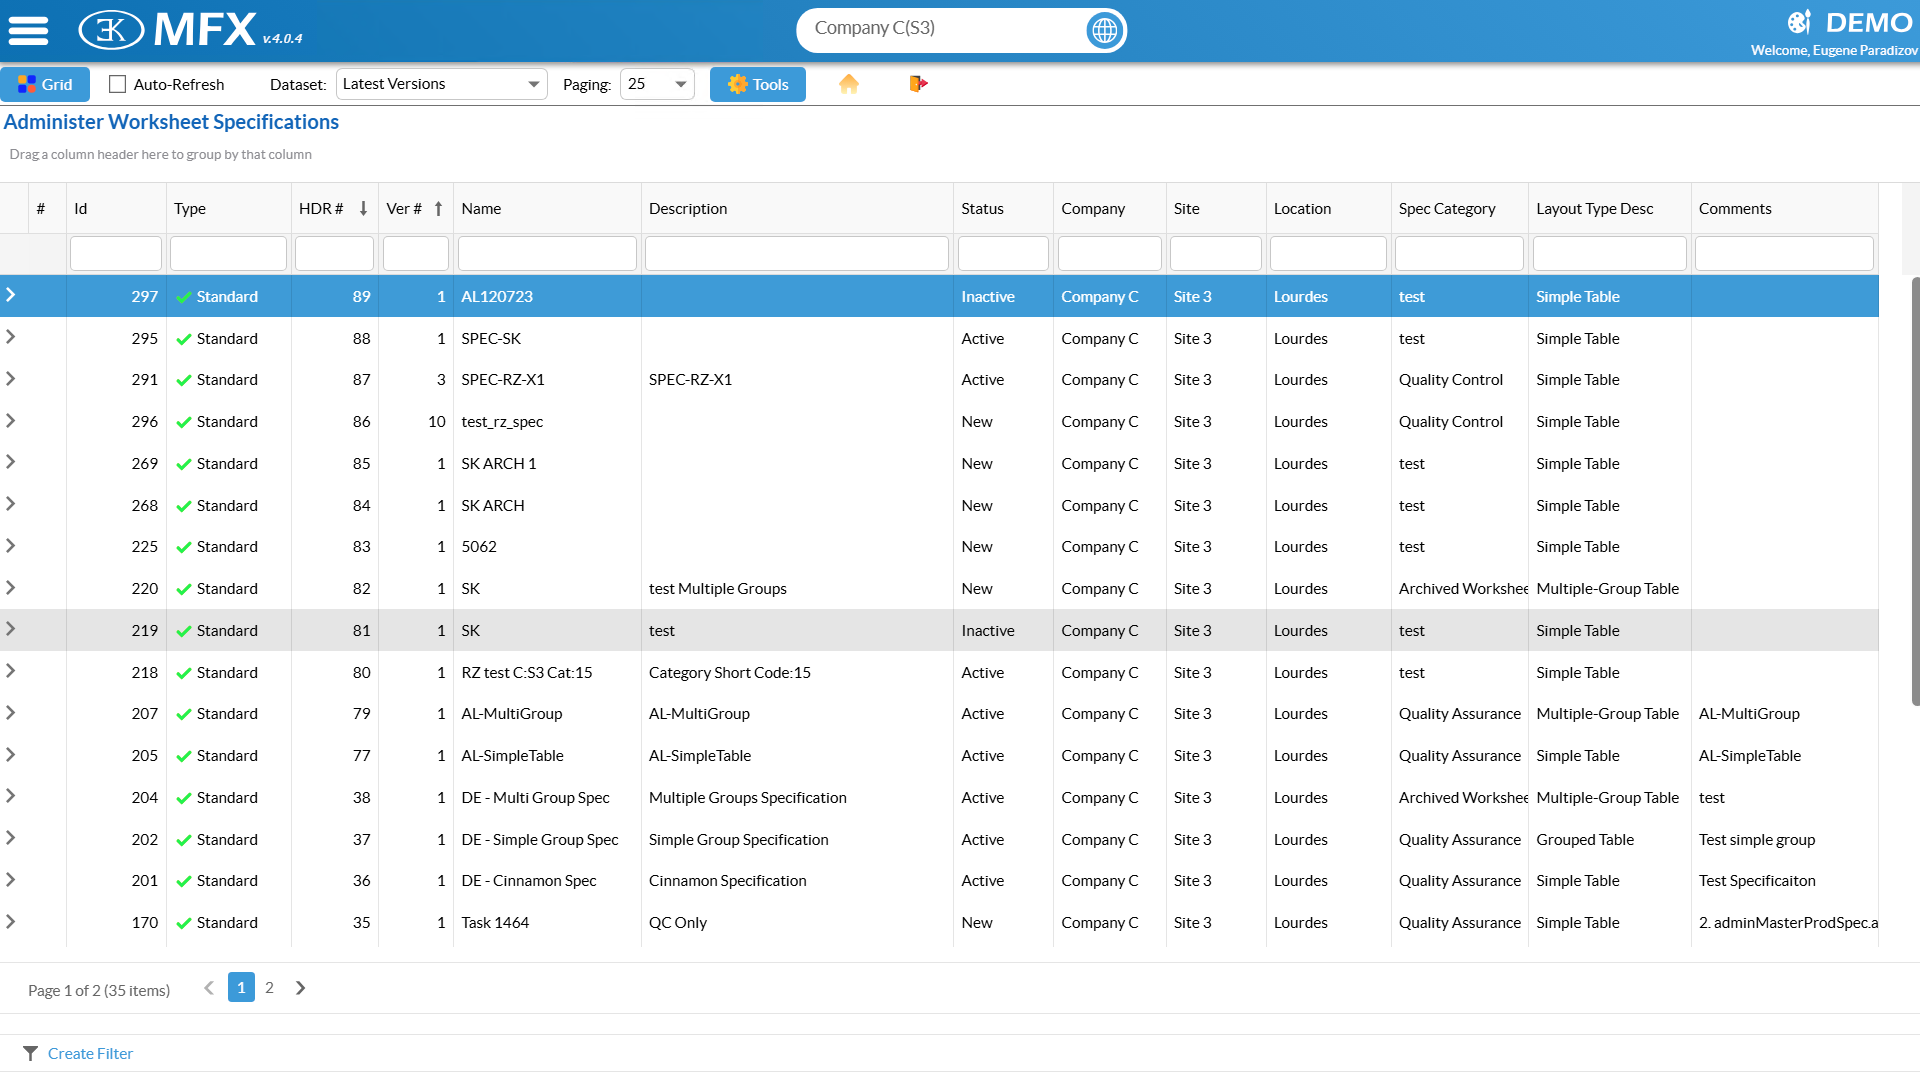Click green checkmark in row 295

pyautogui.click(x=184, y=339)
